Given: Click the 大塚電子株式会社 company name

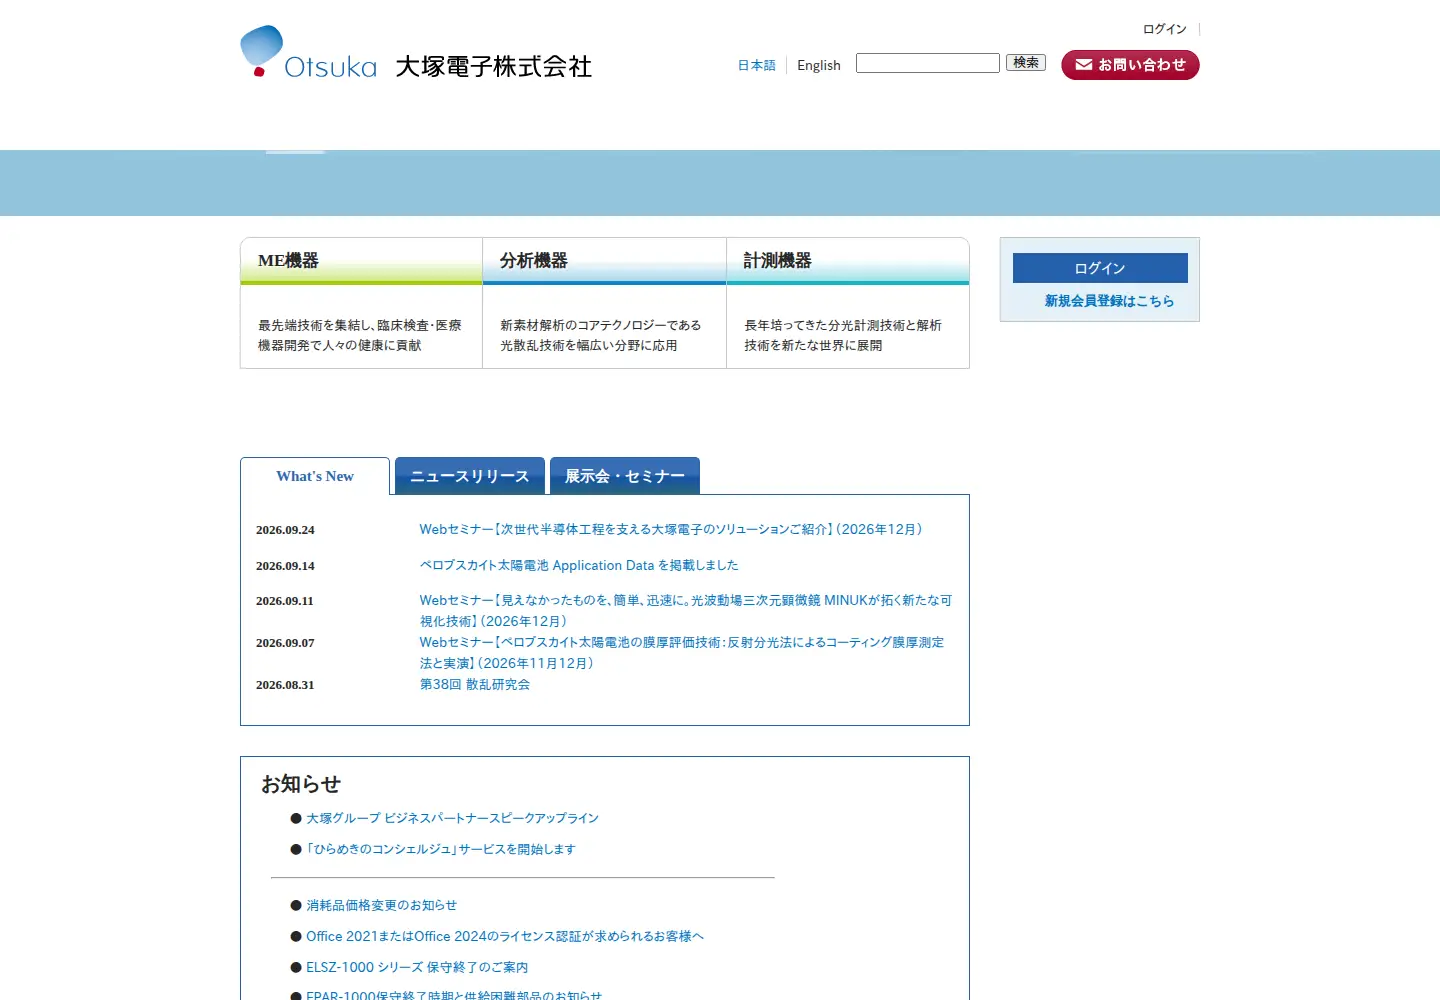Looking at the screenshot, I should (x=494, y=66).
